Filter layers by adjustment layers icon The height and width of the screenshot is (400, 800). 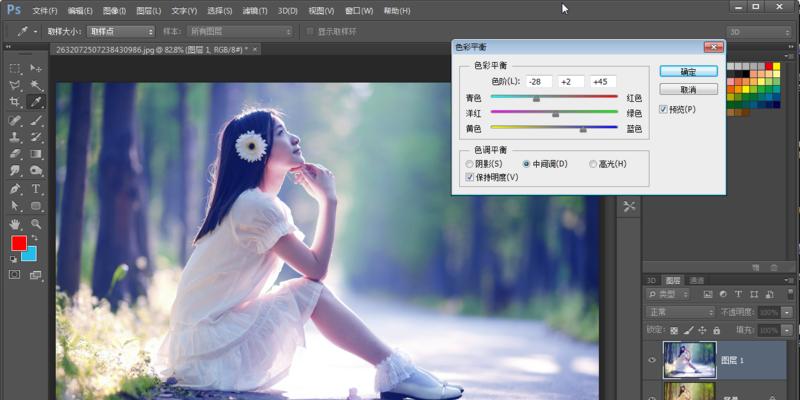[x=722, y=294]
